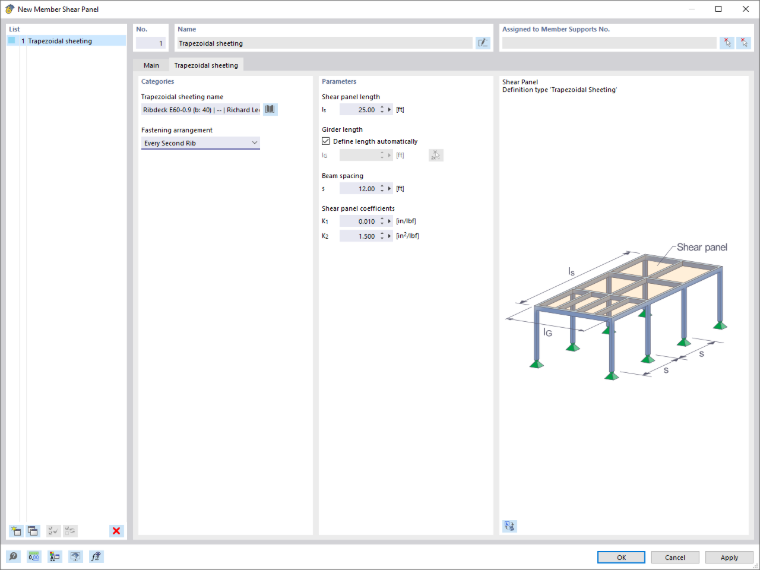Image resolution: width=760 pixels, height=570 pixels.
Task: Click the fourth icon in bottom toolbar
Action: 76,556
